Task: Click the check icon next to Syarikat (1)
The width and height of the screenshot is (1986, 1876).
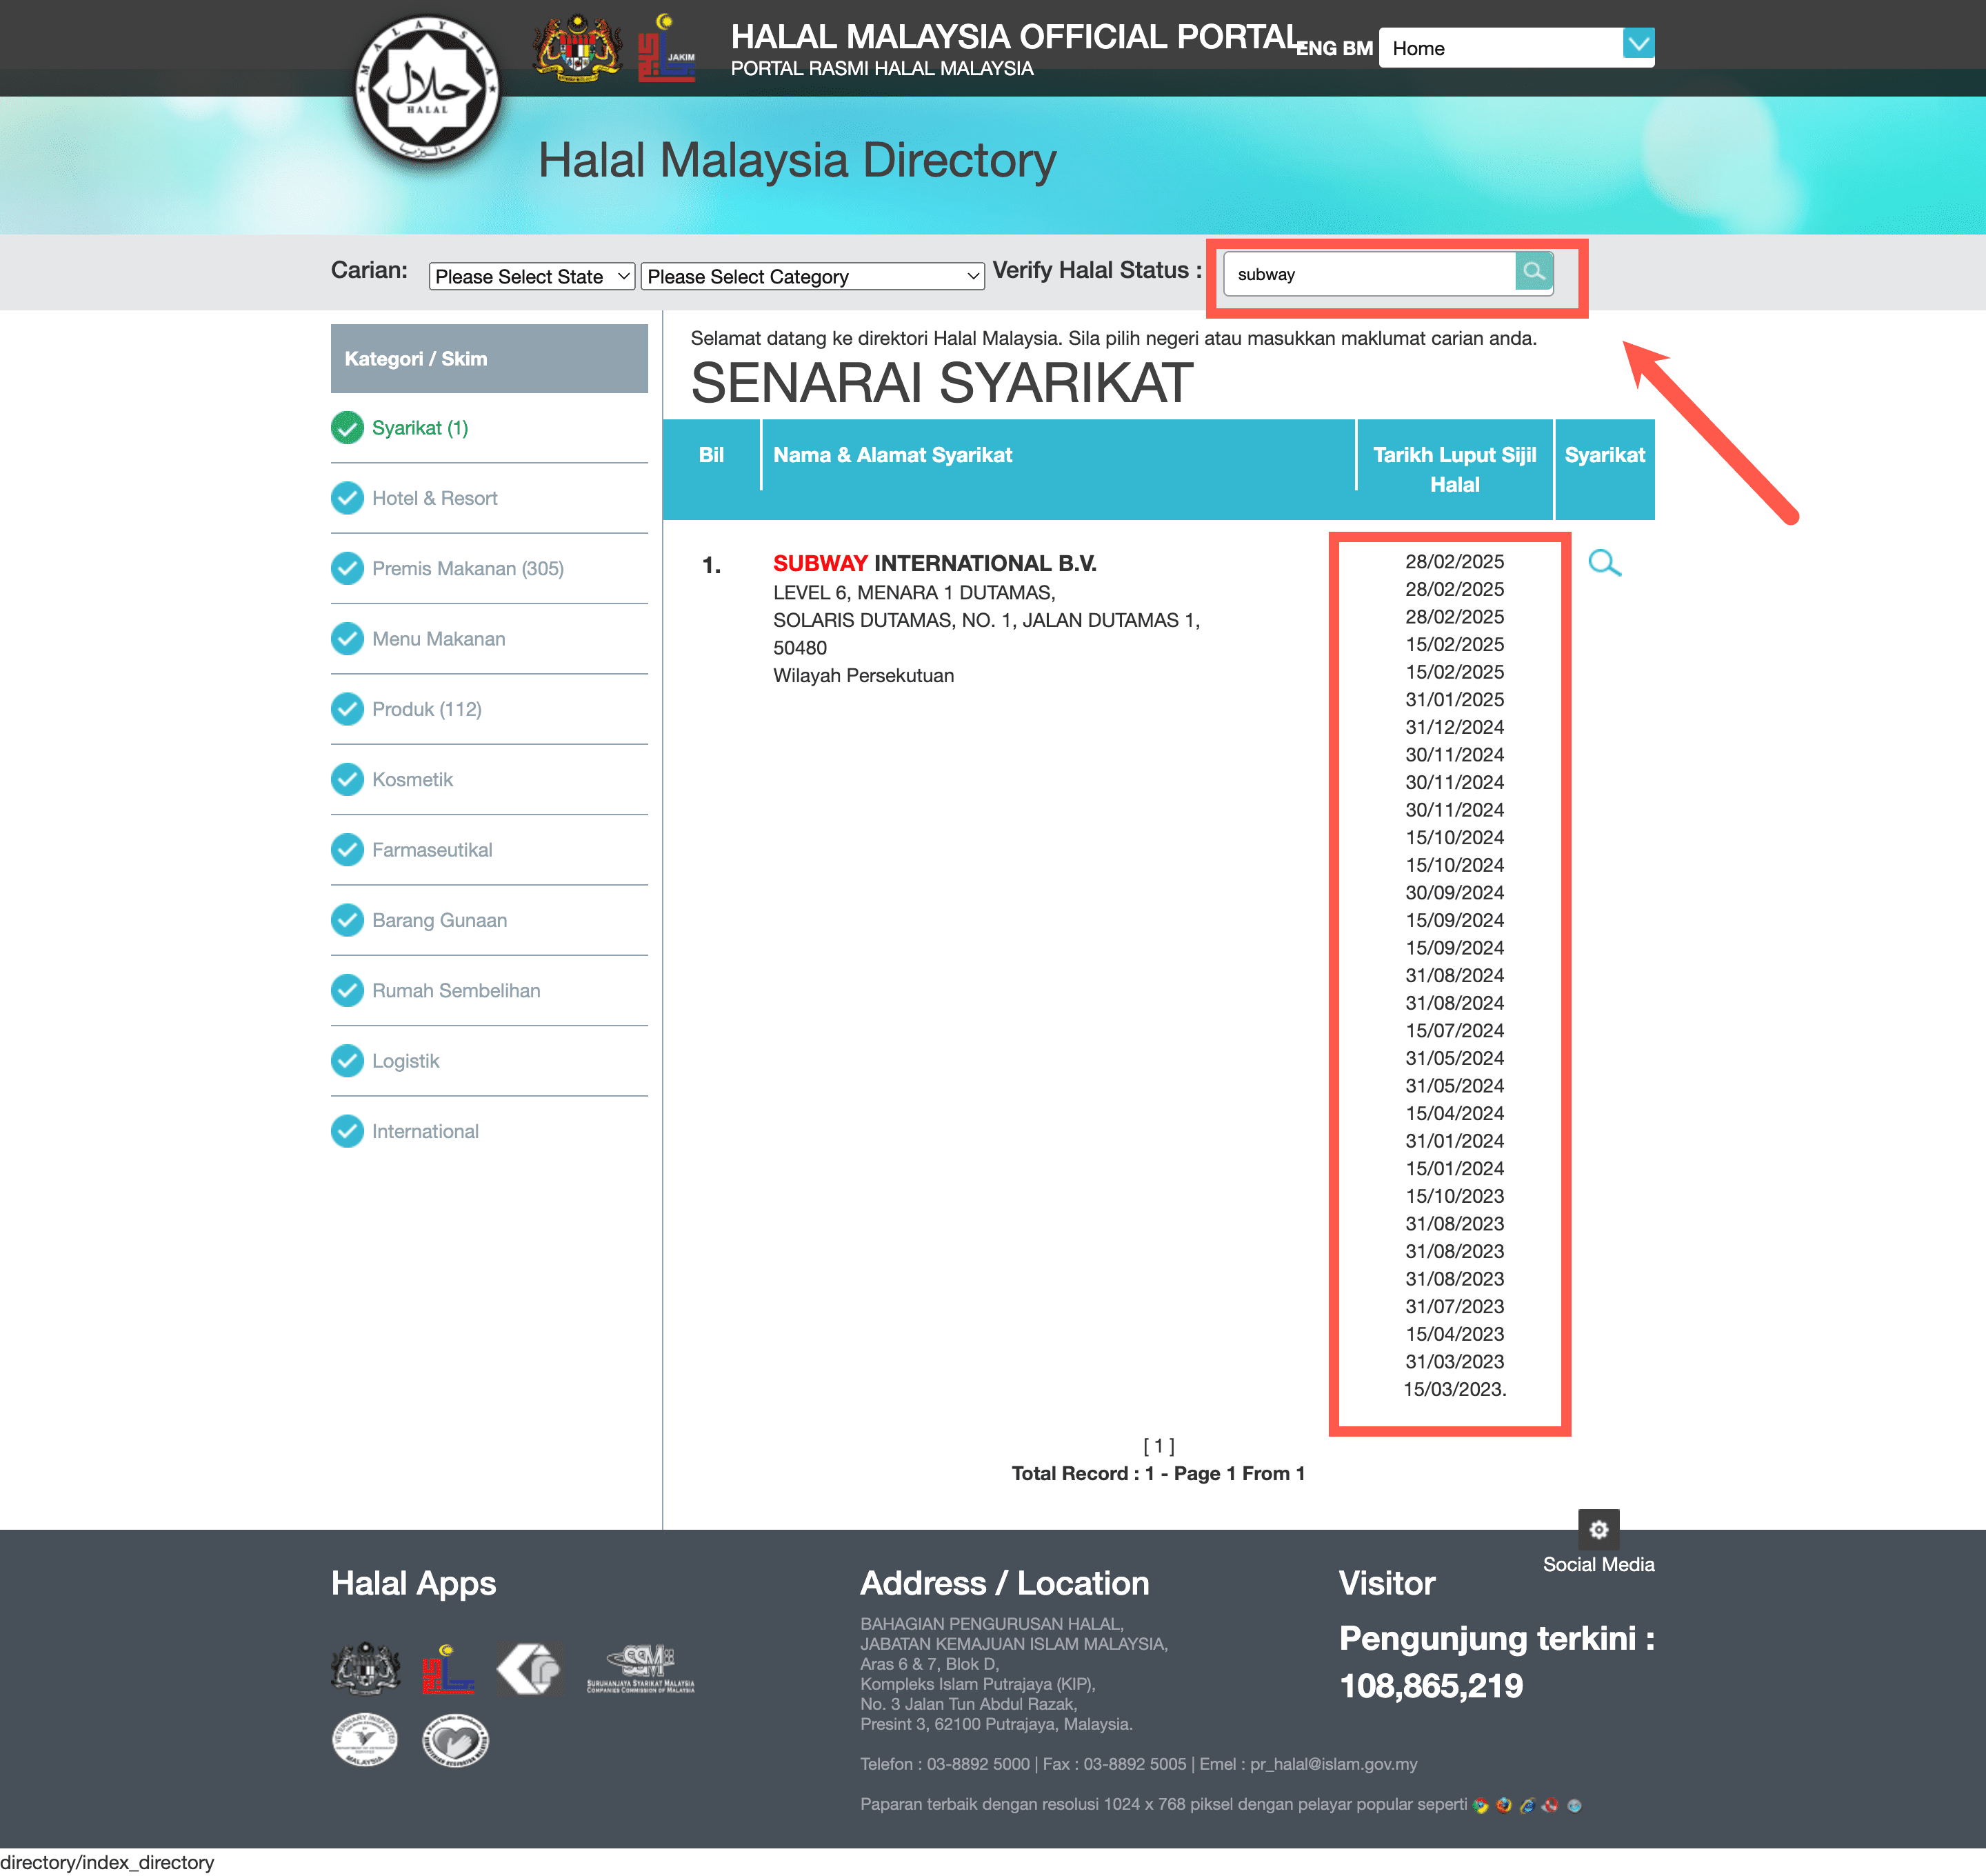Action: pos(347,428)
